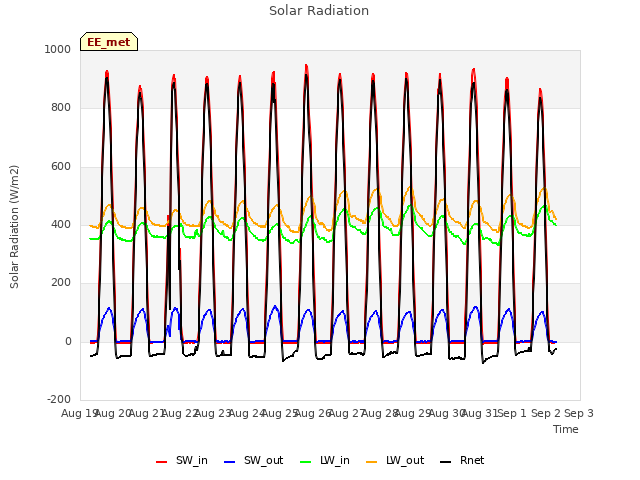
Task: Click the Aug 31 SW_in peak
Action: coord(473,70)
